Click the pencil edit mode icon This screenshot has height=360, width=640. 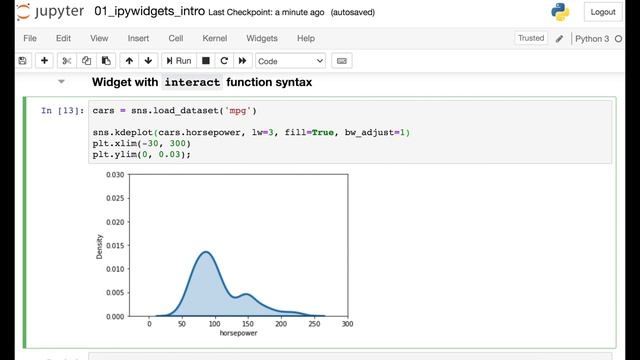click(x=559, y=39)
